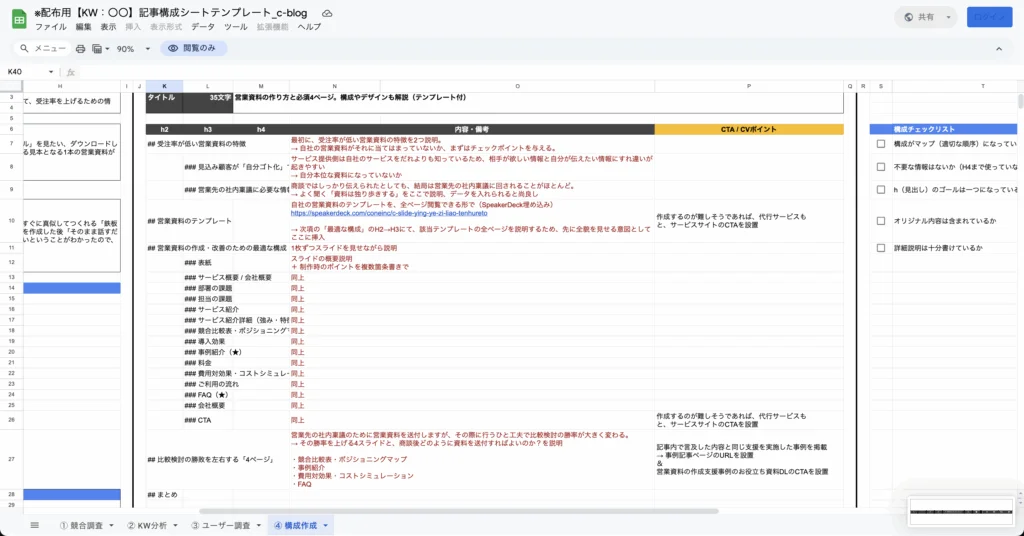Expand the 共有 share dropdown arrow

coord(948,17)
